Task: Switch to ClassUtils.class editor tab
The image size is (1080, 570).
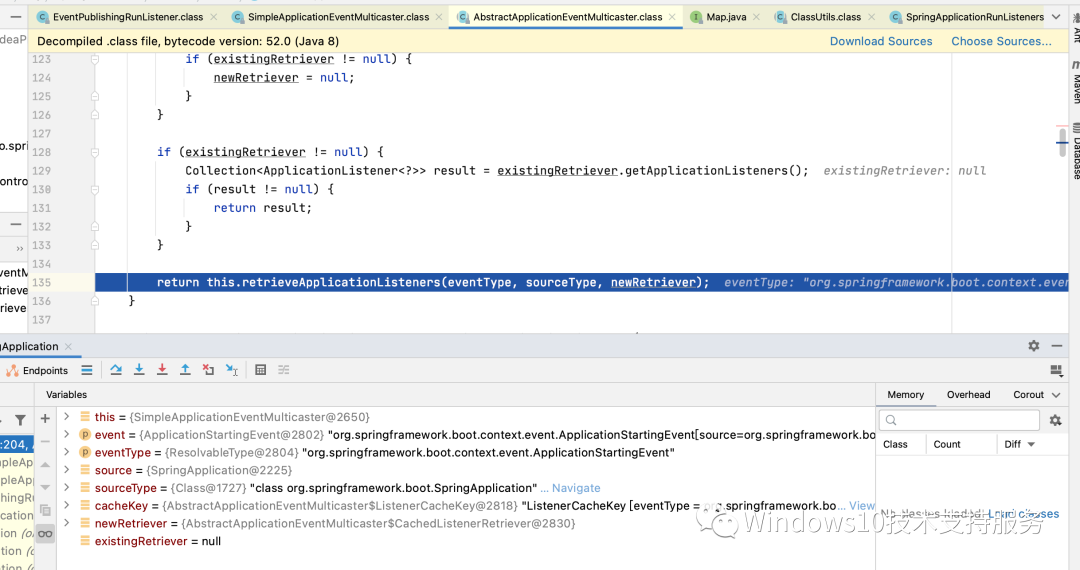Action: [826, 17]
